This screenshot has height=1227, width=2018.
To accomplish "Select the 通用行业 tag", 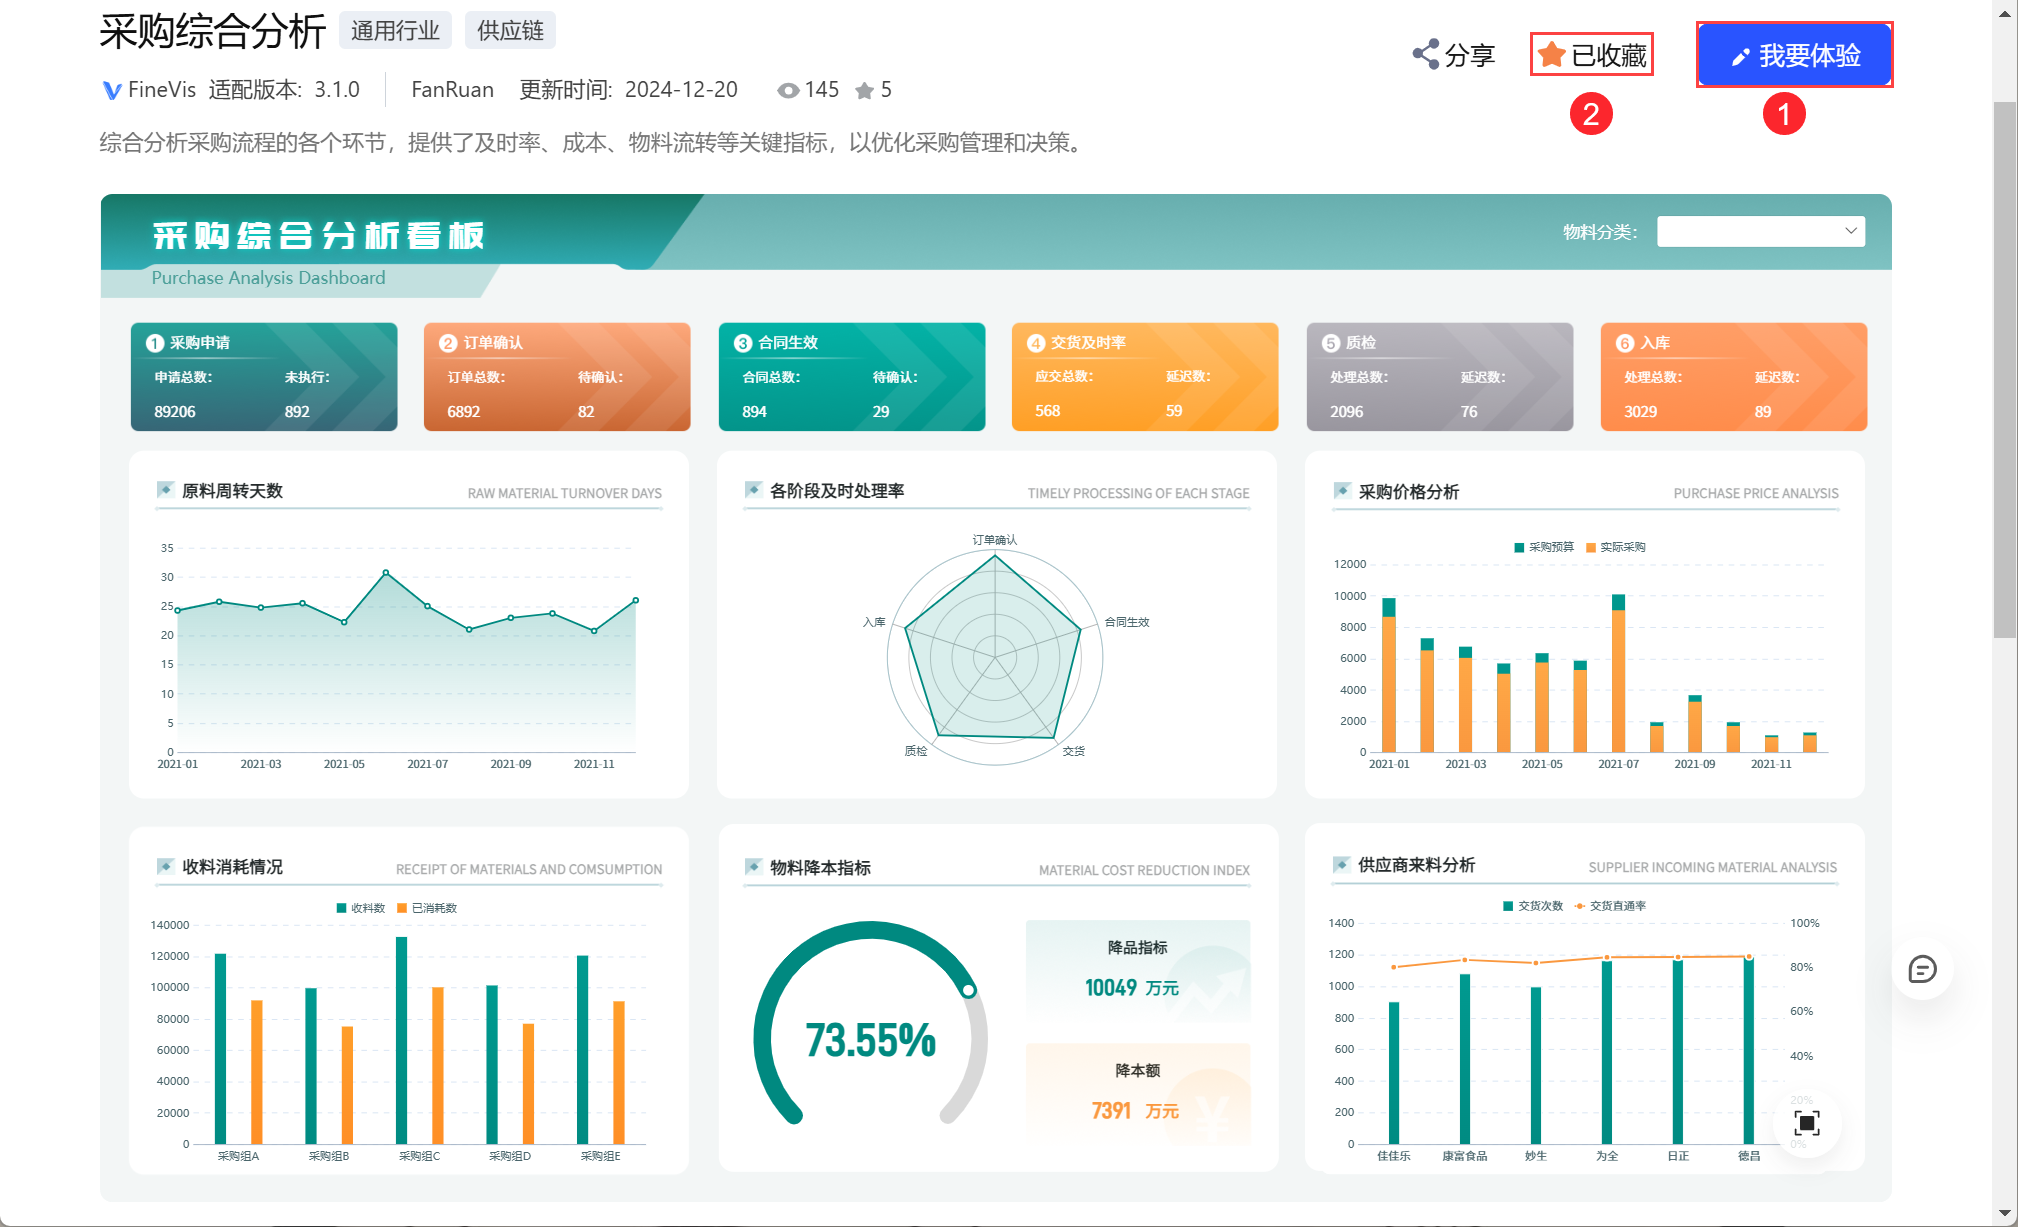I will 395,31.
